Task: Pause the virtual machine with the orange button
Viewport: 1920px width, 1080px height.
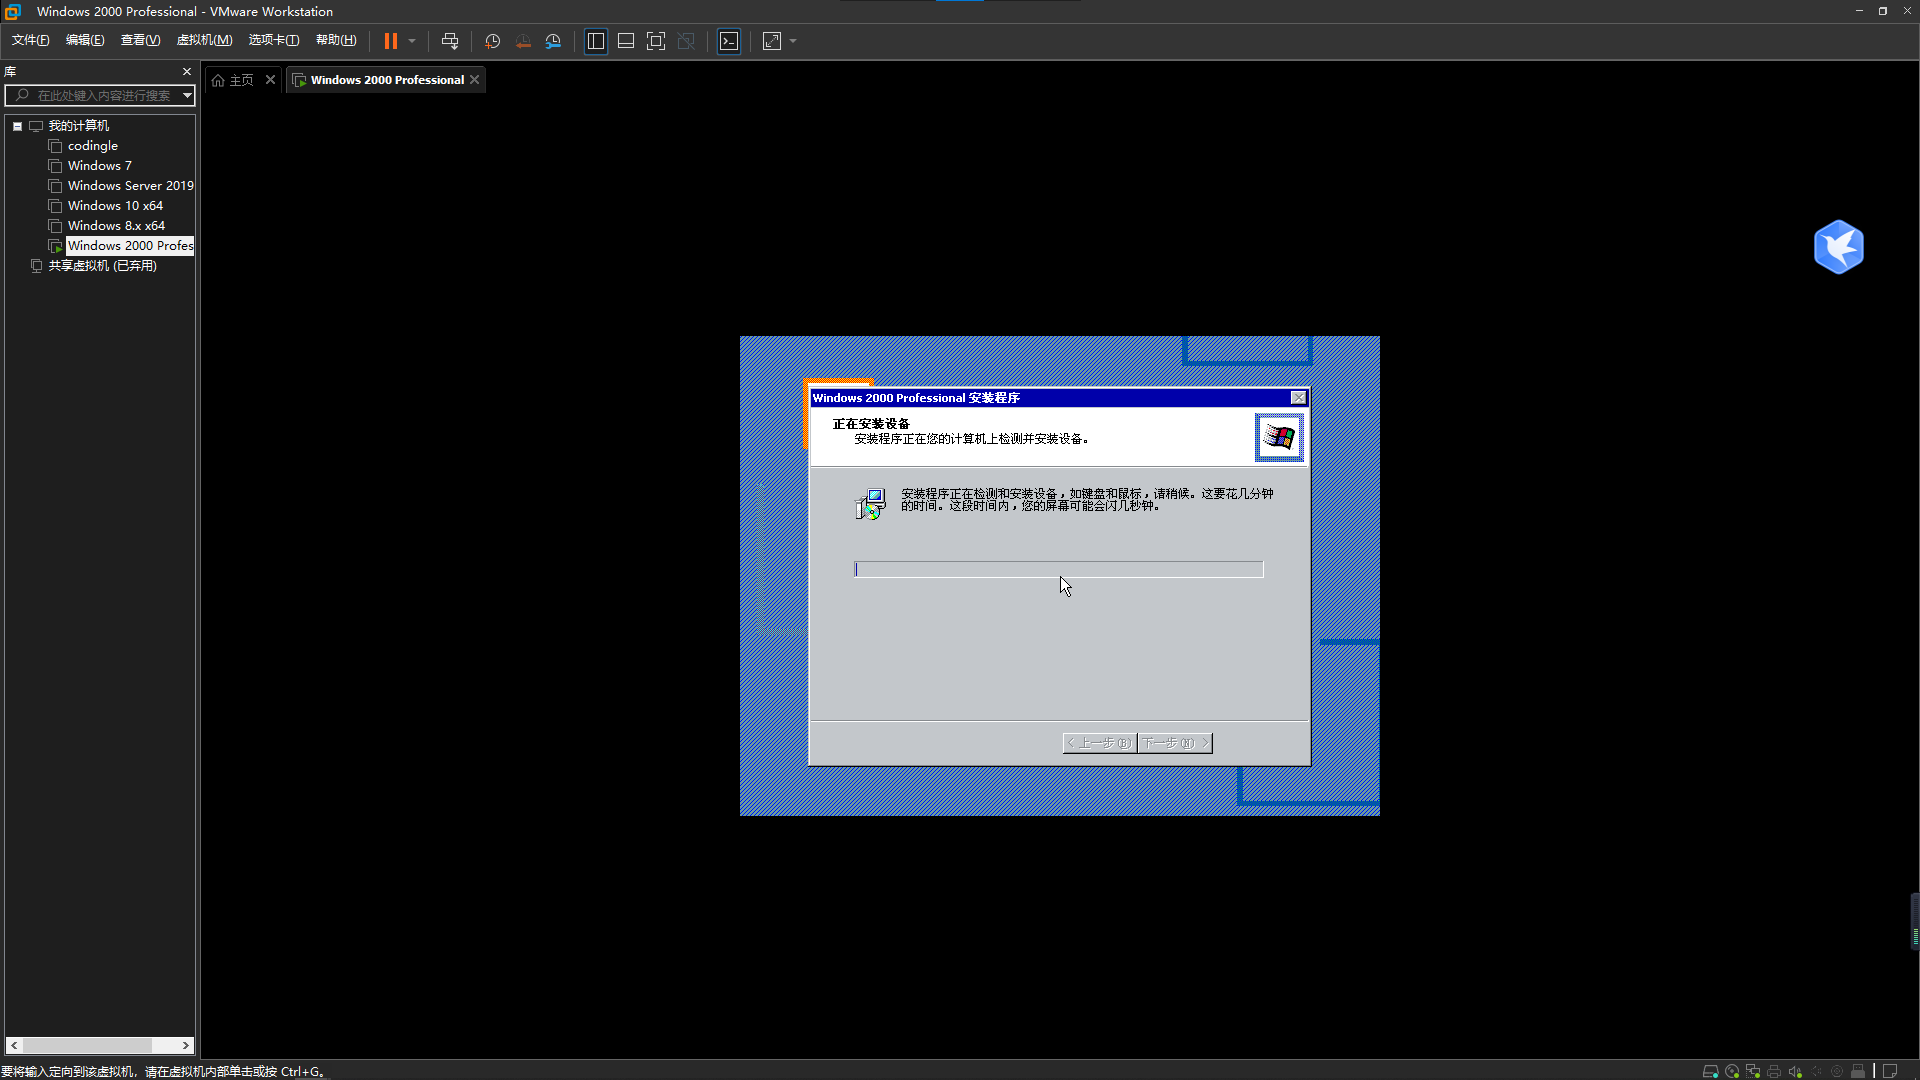Action: (x=390, y=41)
